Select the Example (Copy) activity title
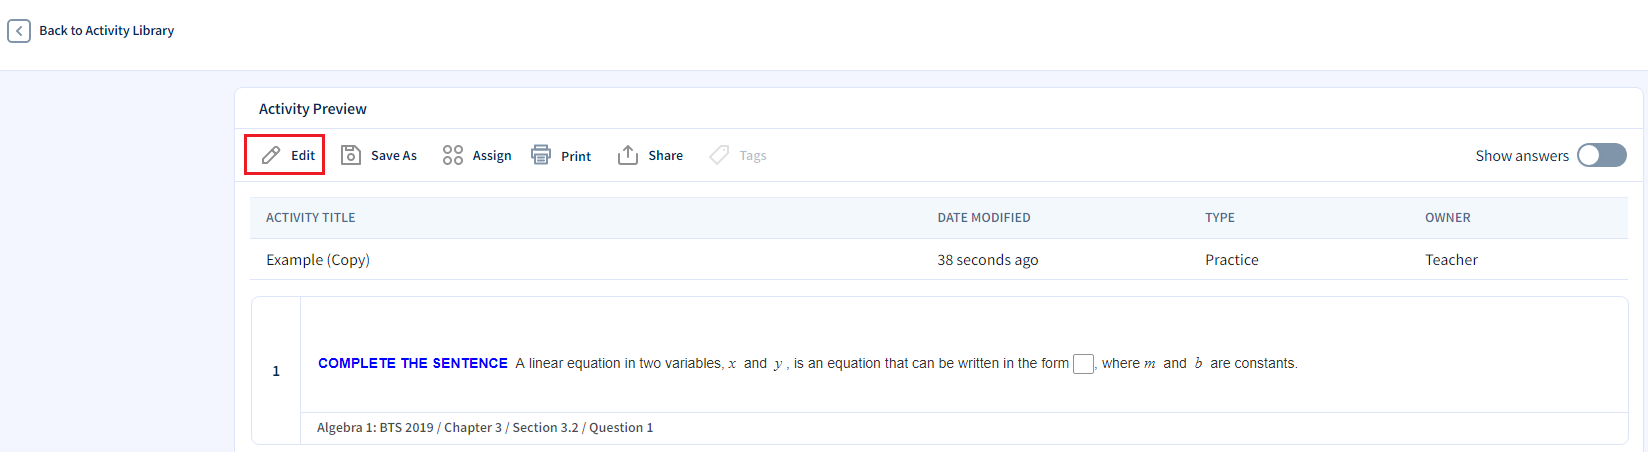This screenshot has width=1648, height=452. [318, 260]
